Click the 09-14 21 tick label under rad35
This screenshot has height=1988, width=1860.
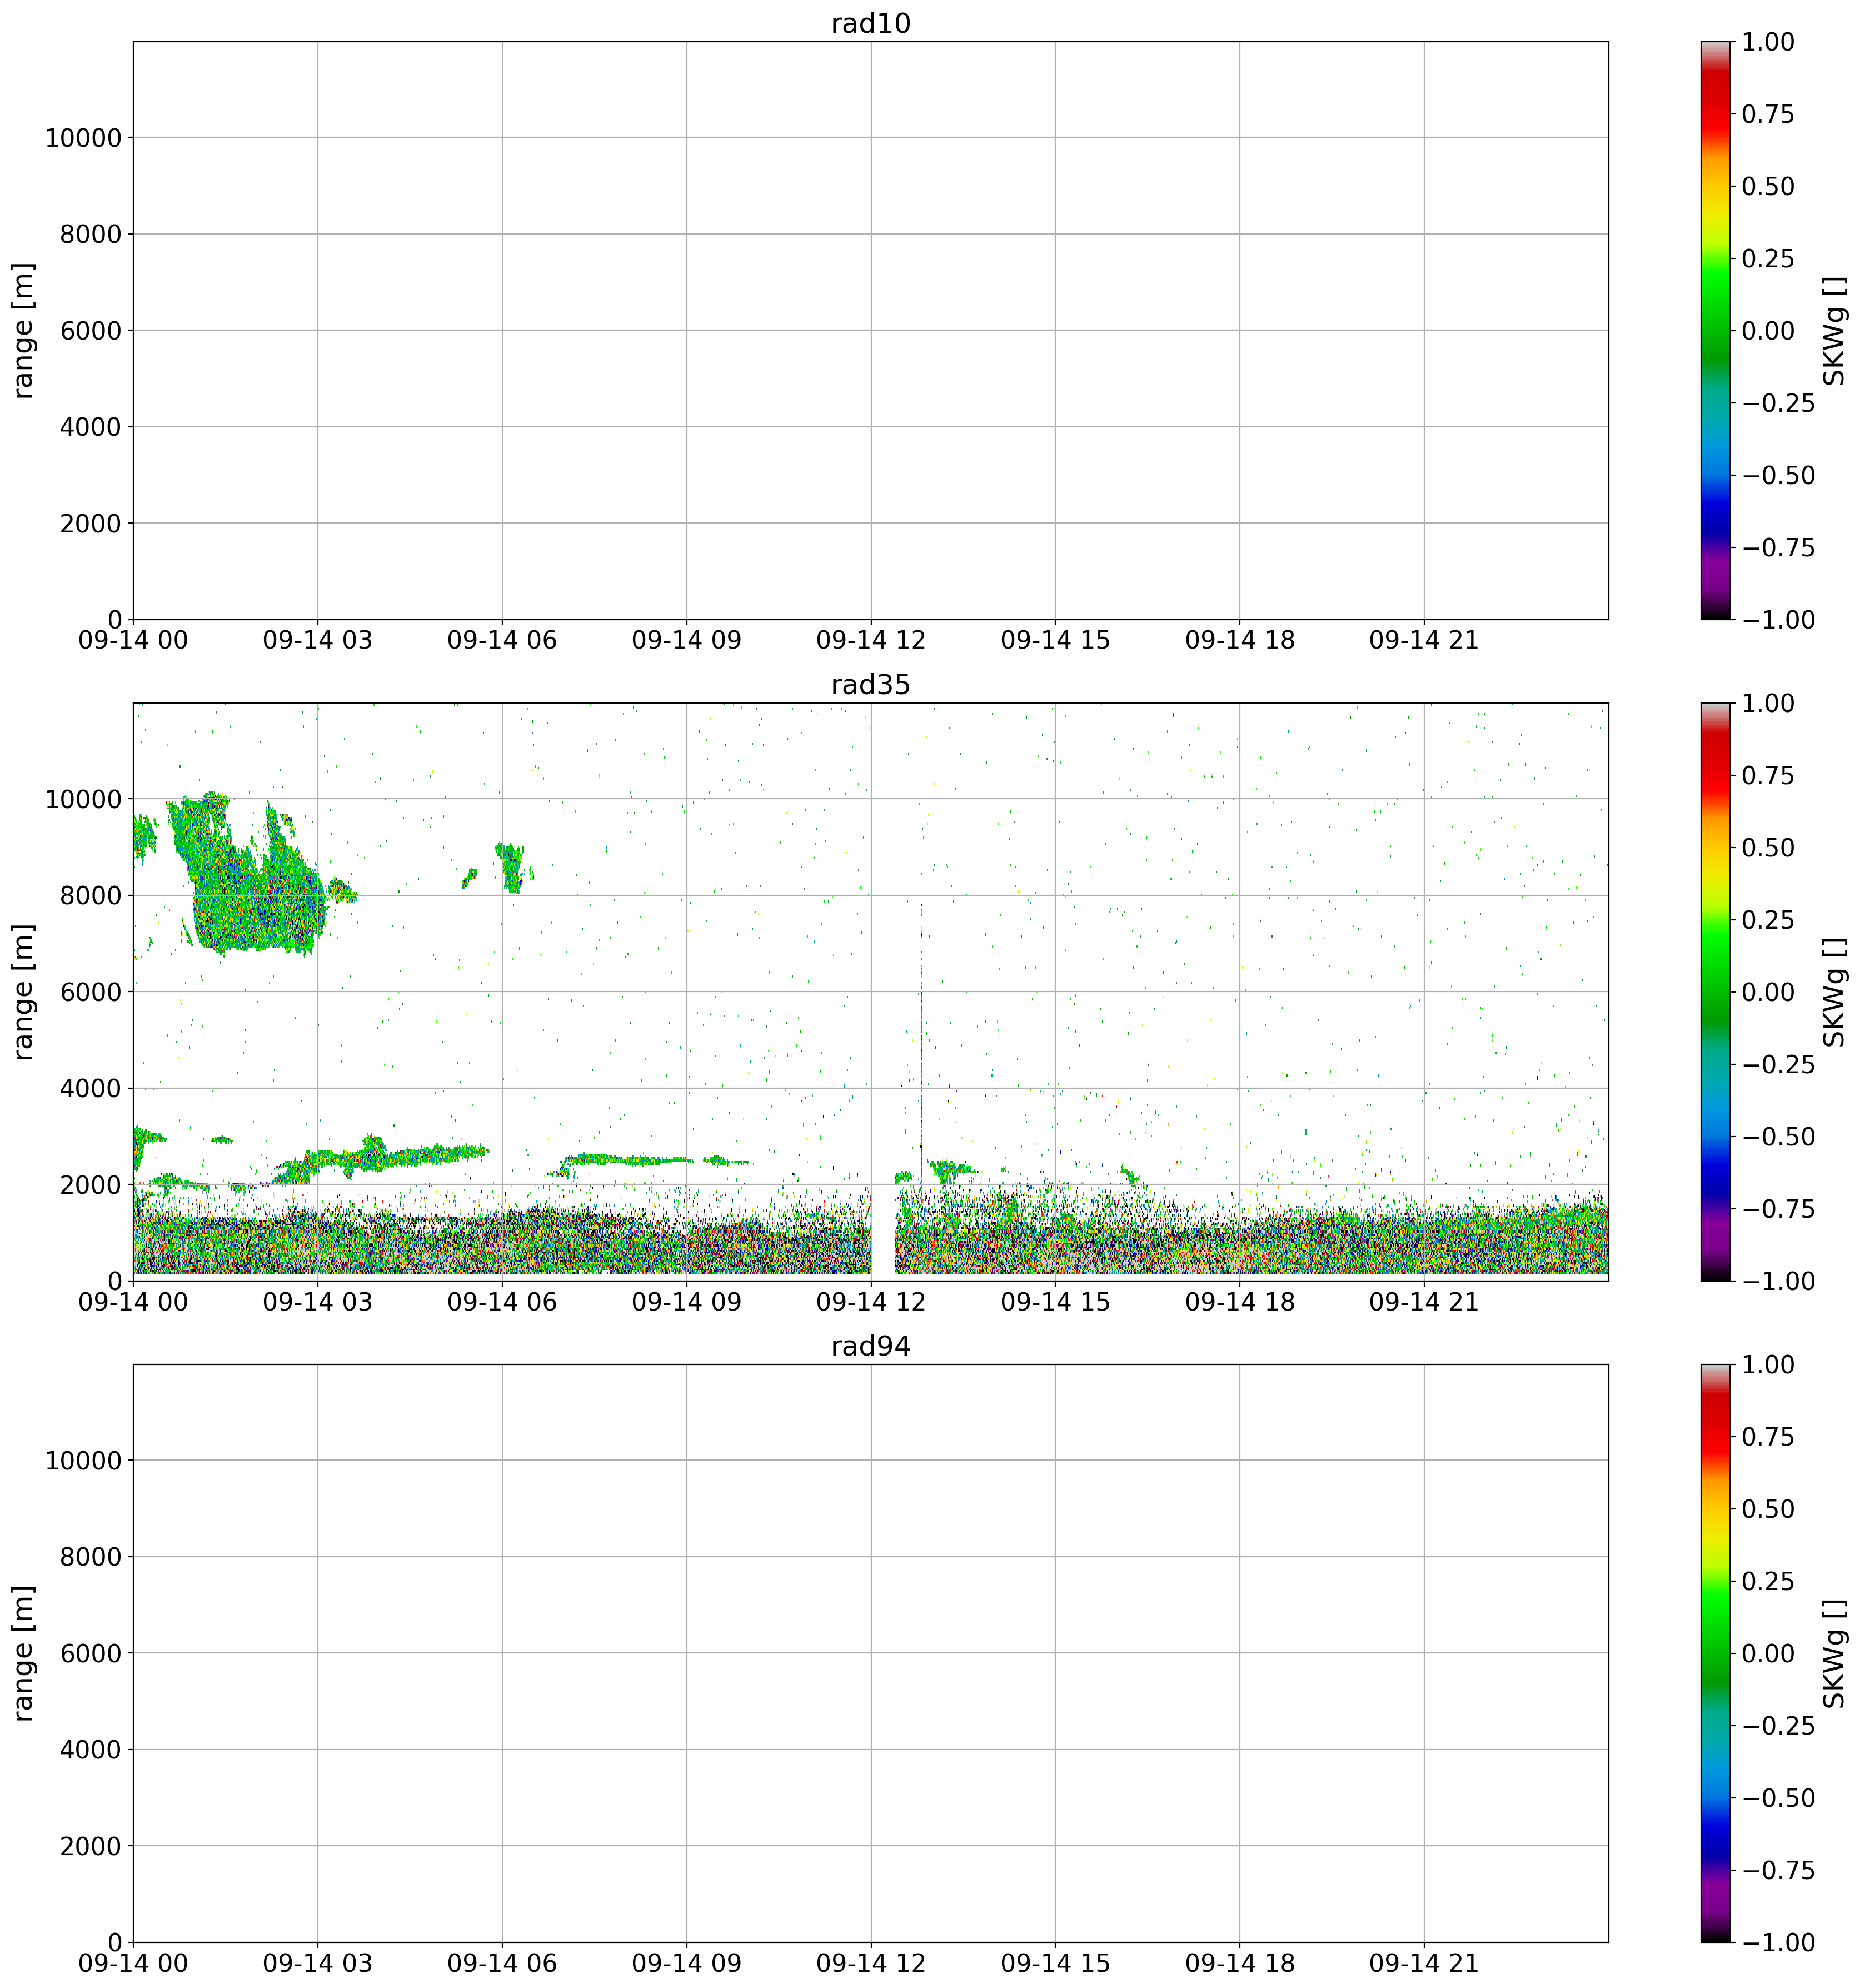pyautogui.click(x=1423, y=1302)
